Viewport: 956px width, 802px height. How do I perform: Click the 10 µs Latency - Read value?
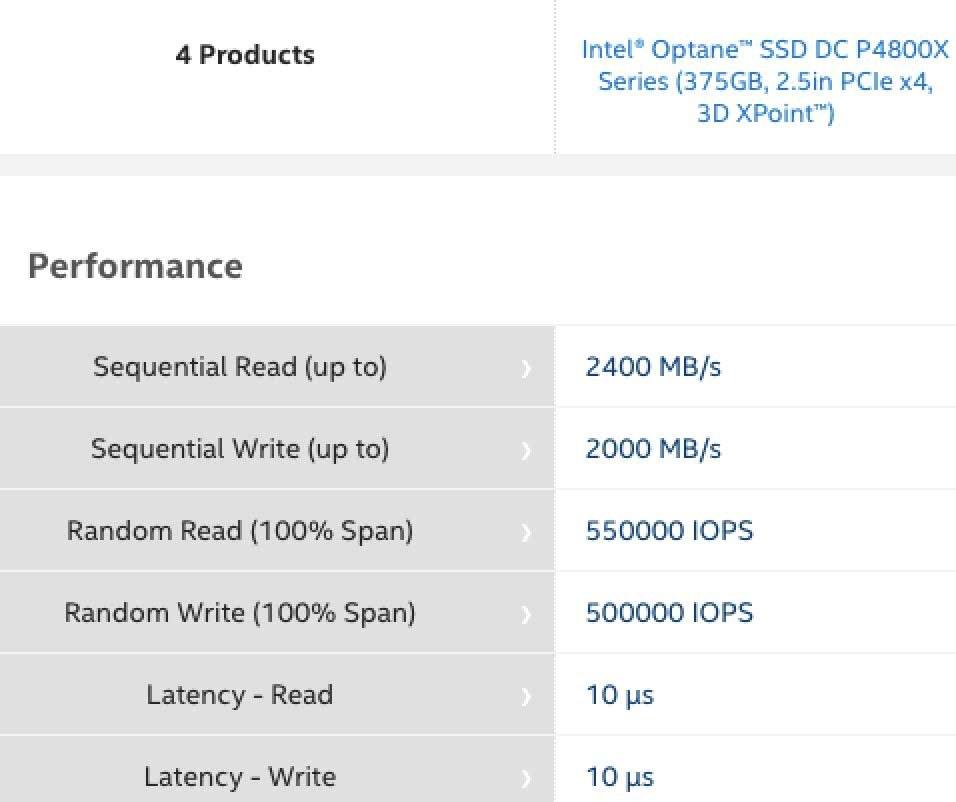click(x=620, y=695)
